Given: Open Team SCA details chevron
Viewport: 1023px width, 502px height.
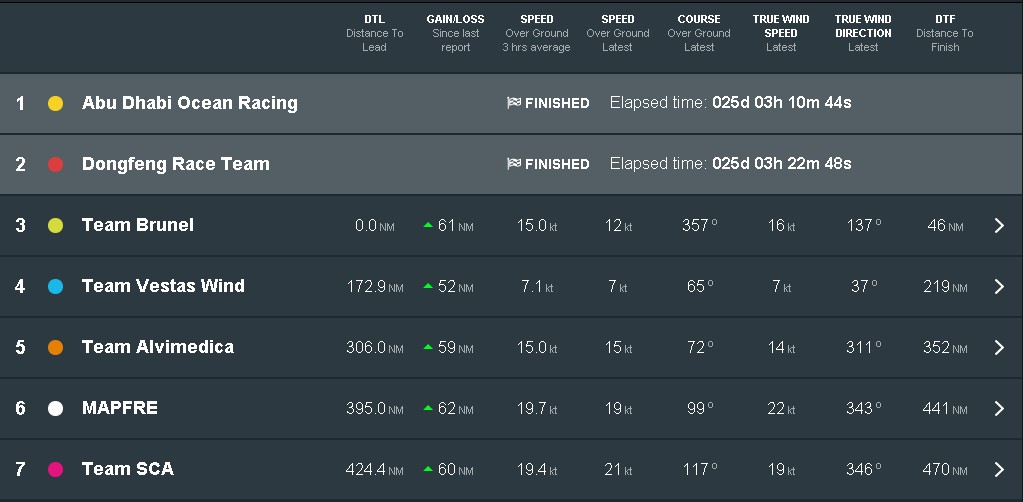Looking at the screenshot, I should click(999, 469).
